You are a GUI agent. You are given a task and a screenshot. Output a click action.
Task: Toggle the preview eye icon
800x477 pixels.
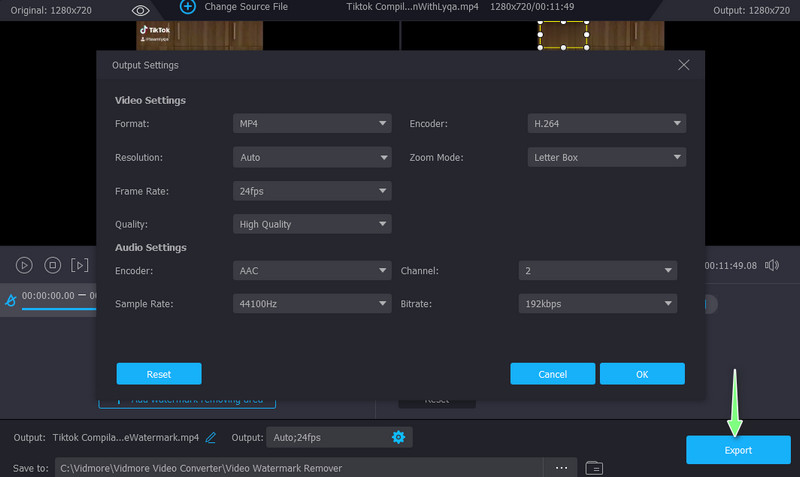coord(141,9)
